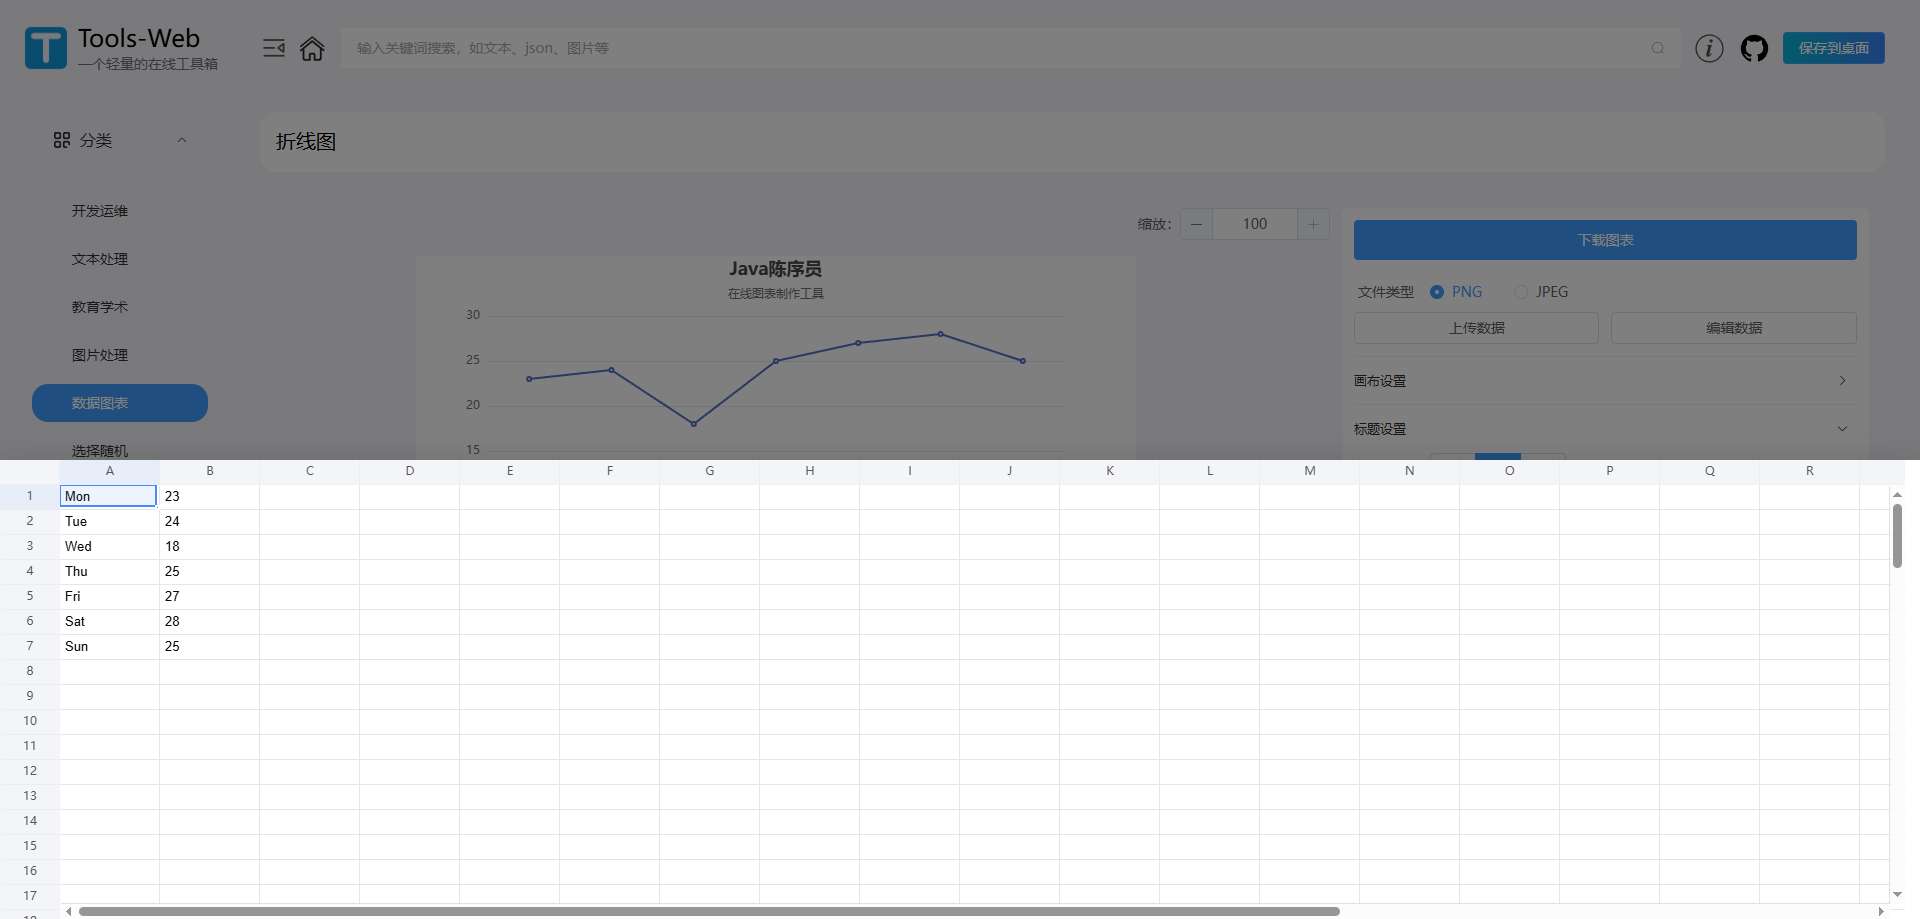Open the 文本处理 category
This screenshot has width=1920, height=919.
100,259
